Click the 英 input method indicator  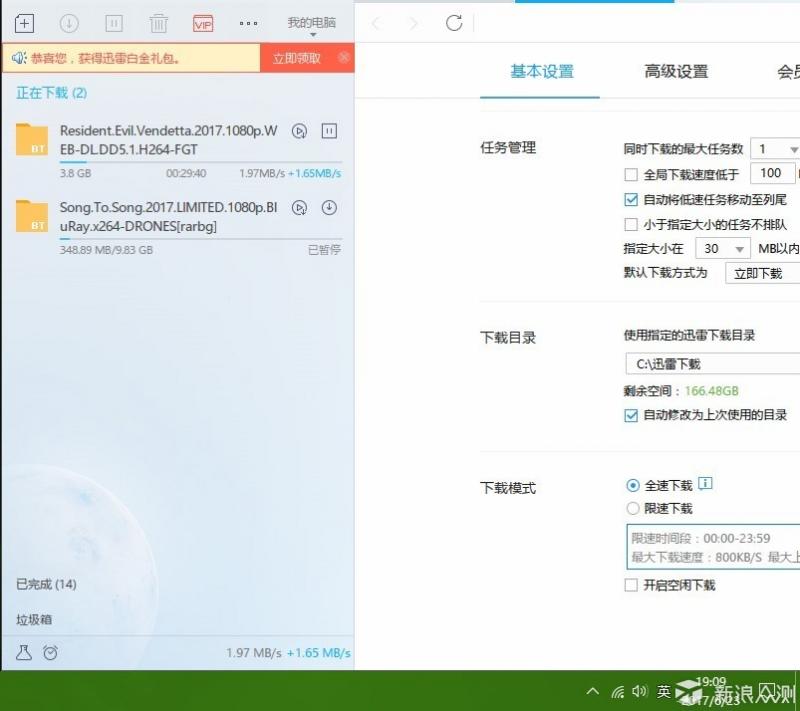pos(664,691)
